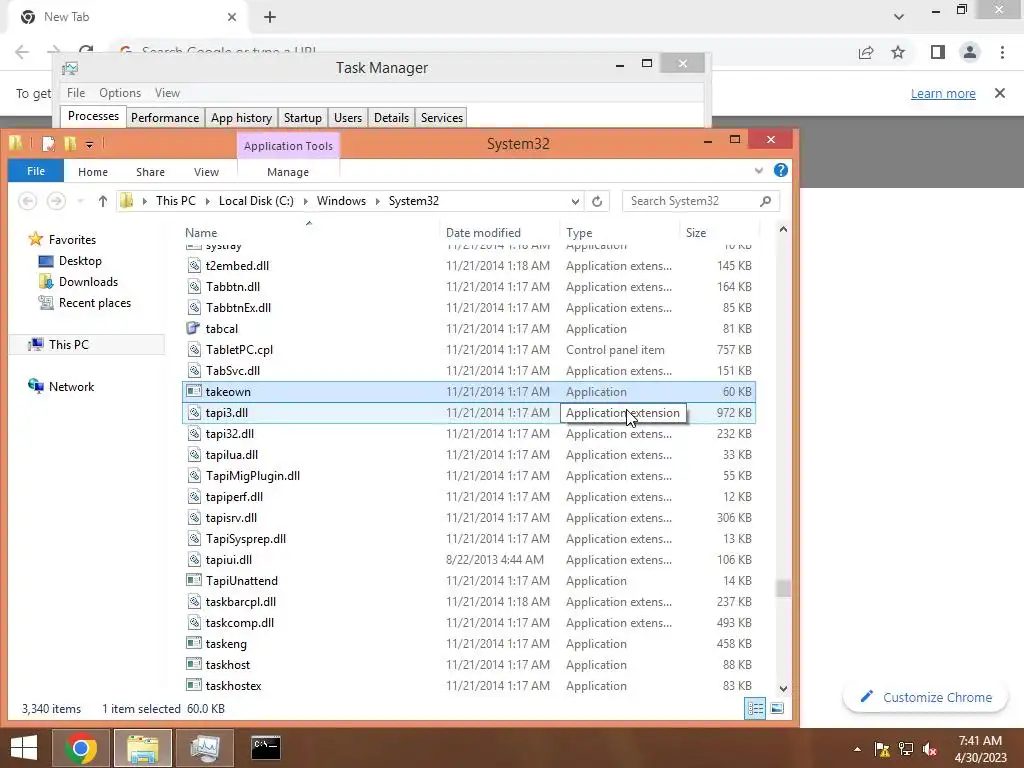Click Explorer Forward navigation arrow
Image resolution: width=1024 pixels, height=768 pixels.
tap(56, 201)
